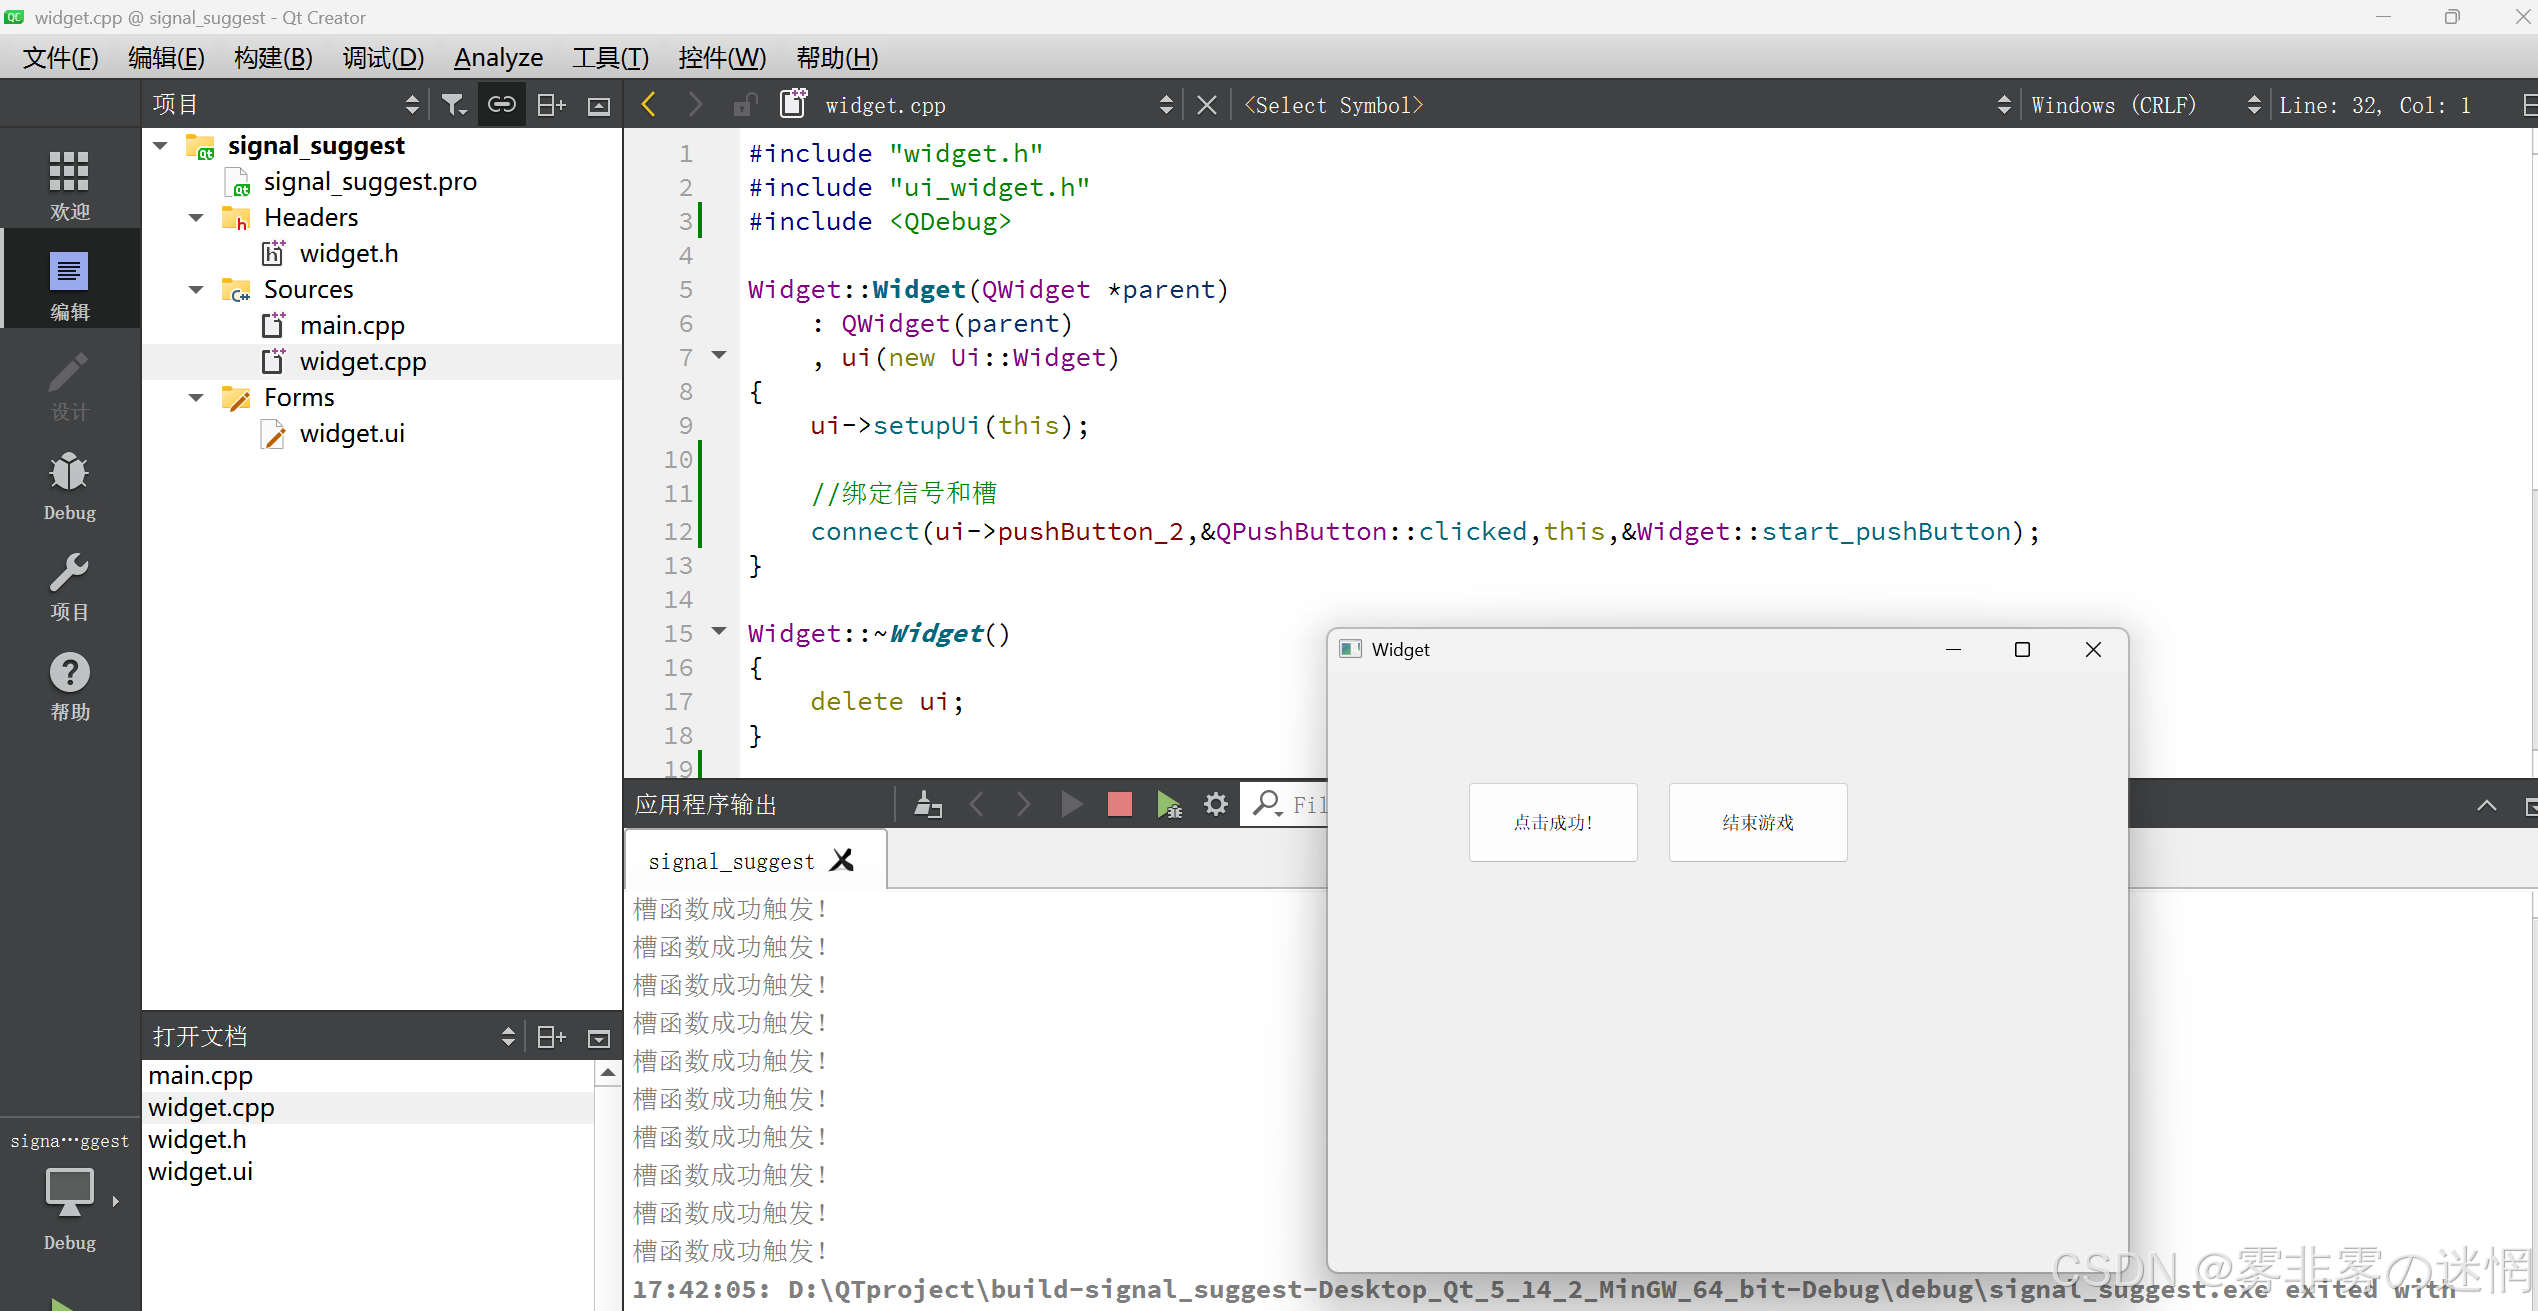Open the 构建(B) menu
2538x1311 pixels.
[273, 58]
